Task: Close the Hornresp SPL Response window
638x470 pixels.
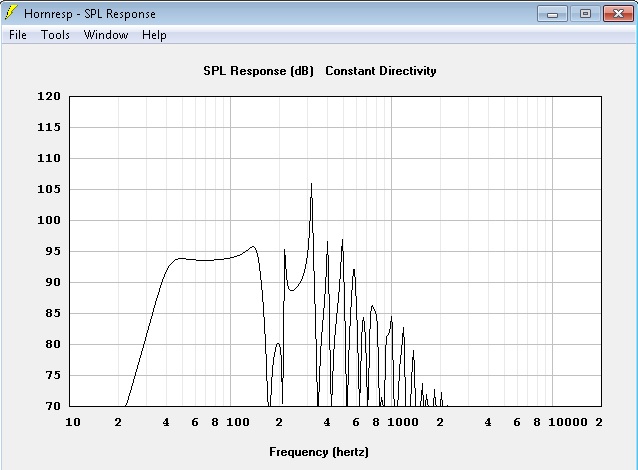Action: [618, 14]
